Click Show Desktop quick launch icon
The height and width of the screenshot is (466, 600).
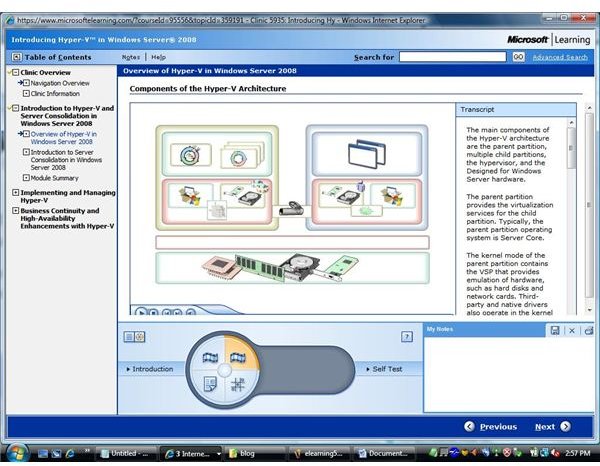(x=43, y=454)
